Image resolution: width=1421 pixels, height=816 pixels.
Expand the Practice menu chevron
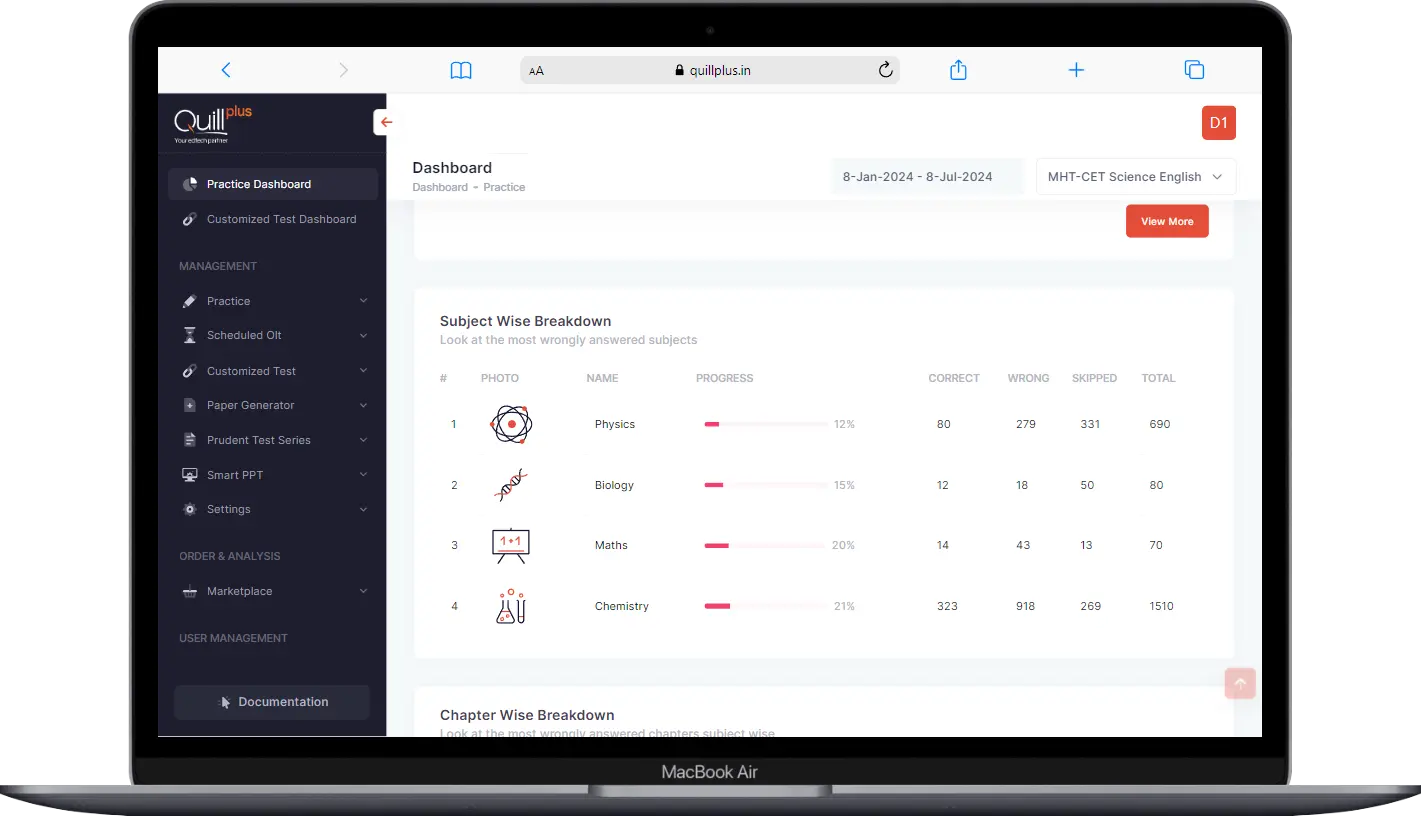point(363,301)
